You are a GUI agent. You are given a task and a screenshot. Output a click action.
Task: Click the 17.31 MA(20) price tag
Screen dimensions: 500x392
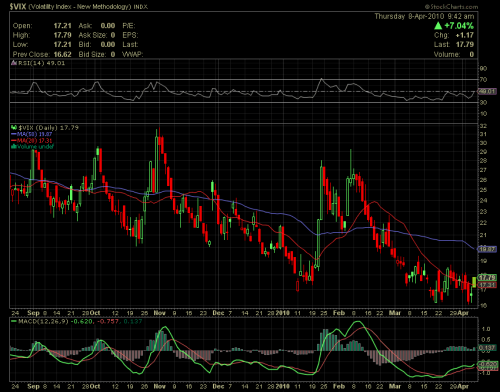click(x=487, y=285)
